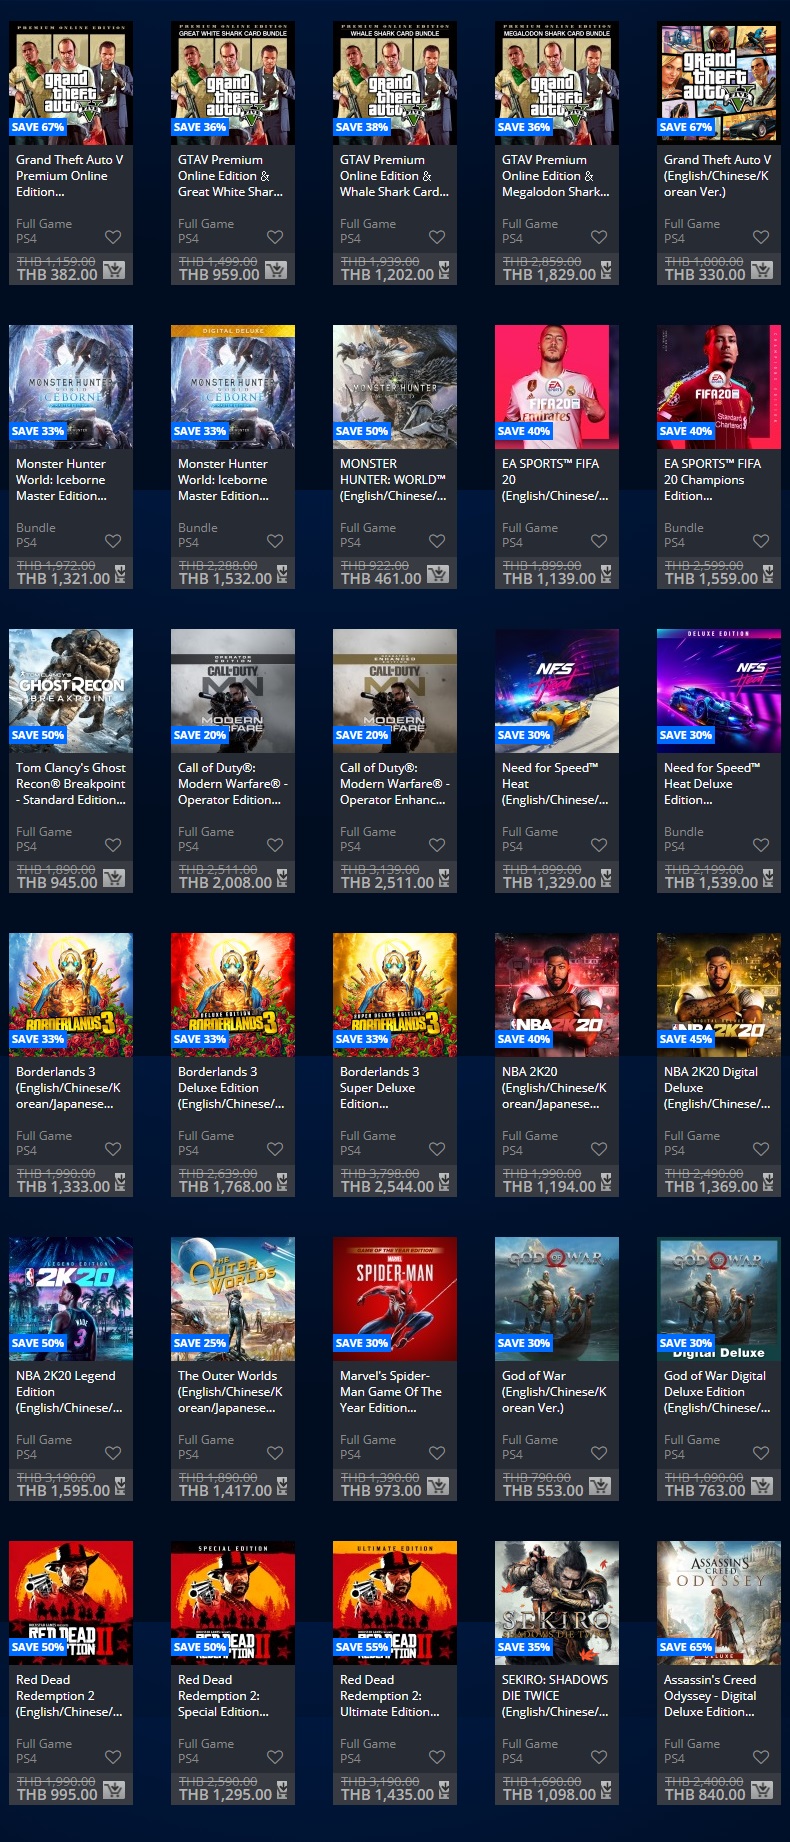Heart icon for MONSTER HUNTER: WORLD full game
This screenshot has width=790, height=1842.
(x=437, y=541)
